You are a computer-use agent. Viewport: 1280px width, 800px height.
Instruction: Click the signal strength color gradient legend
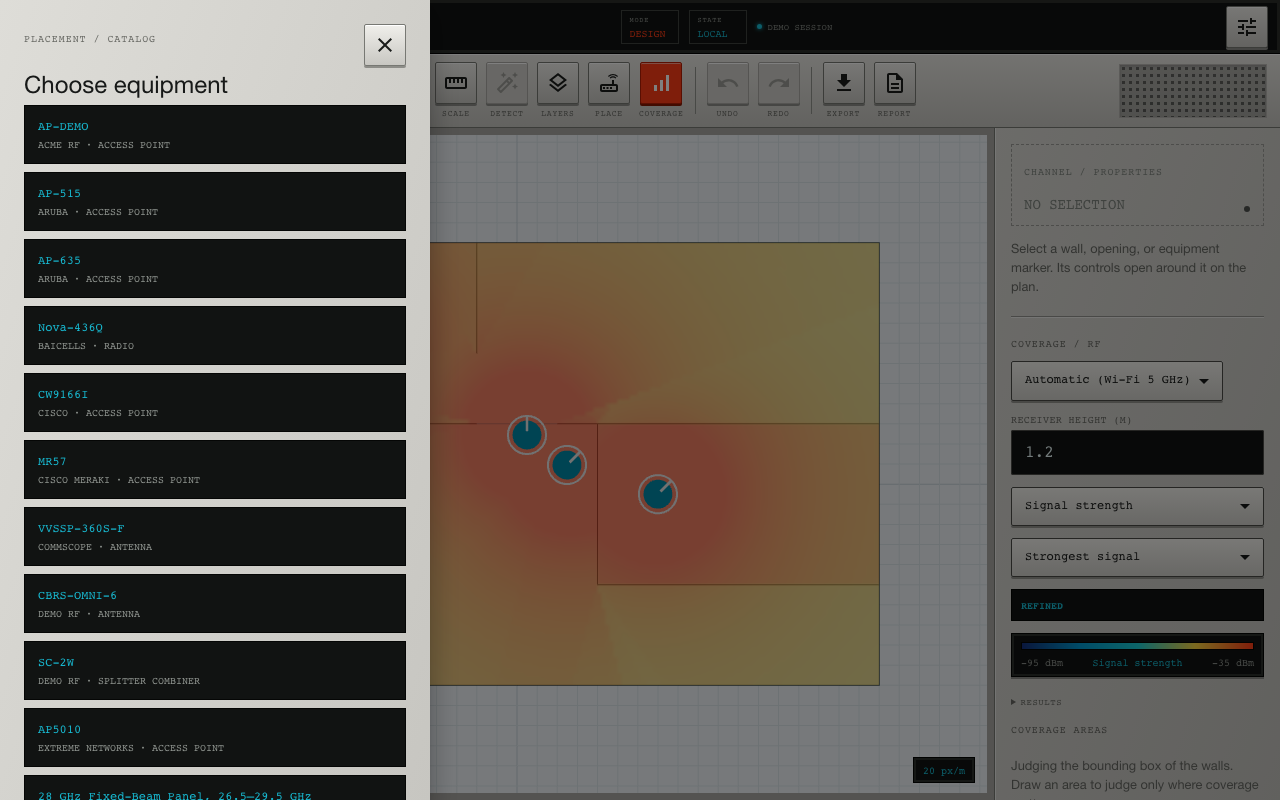point(1137,646)
